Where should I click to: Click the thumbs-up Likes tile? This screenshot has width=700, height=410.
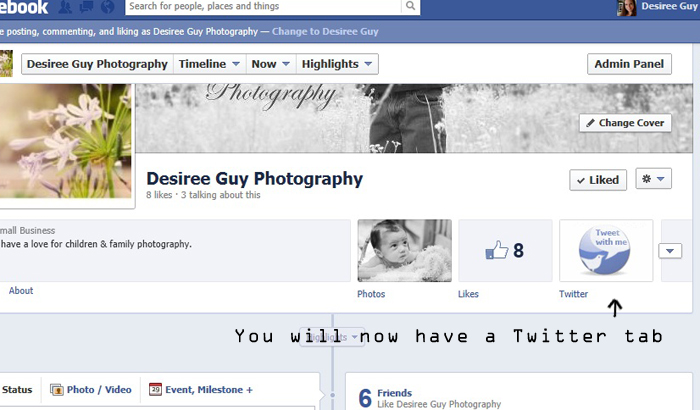pos(505,251)
